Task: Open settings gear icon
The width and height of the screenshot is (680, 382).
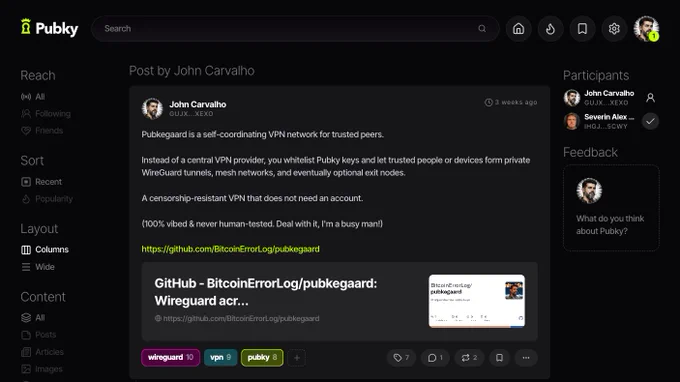Action: [x=614, y=29]
